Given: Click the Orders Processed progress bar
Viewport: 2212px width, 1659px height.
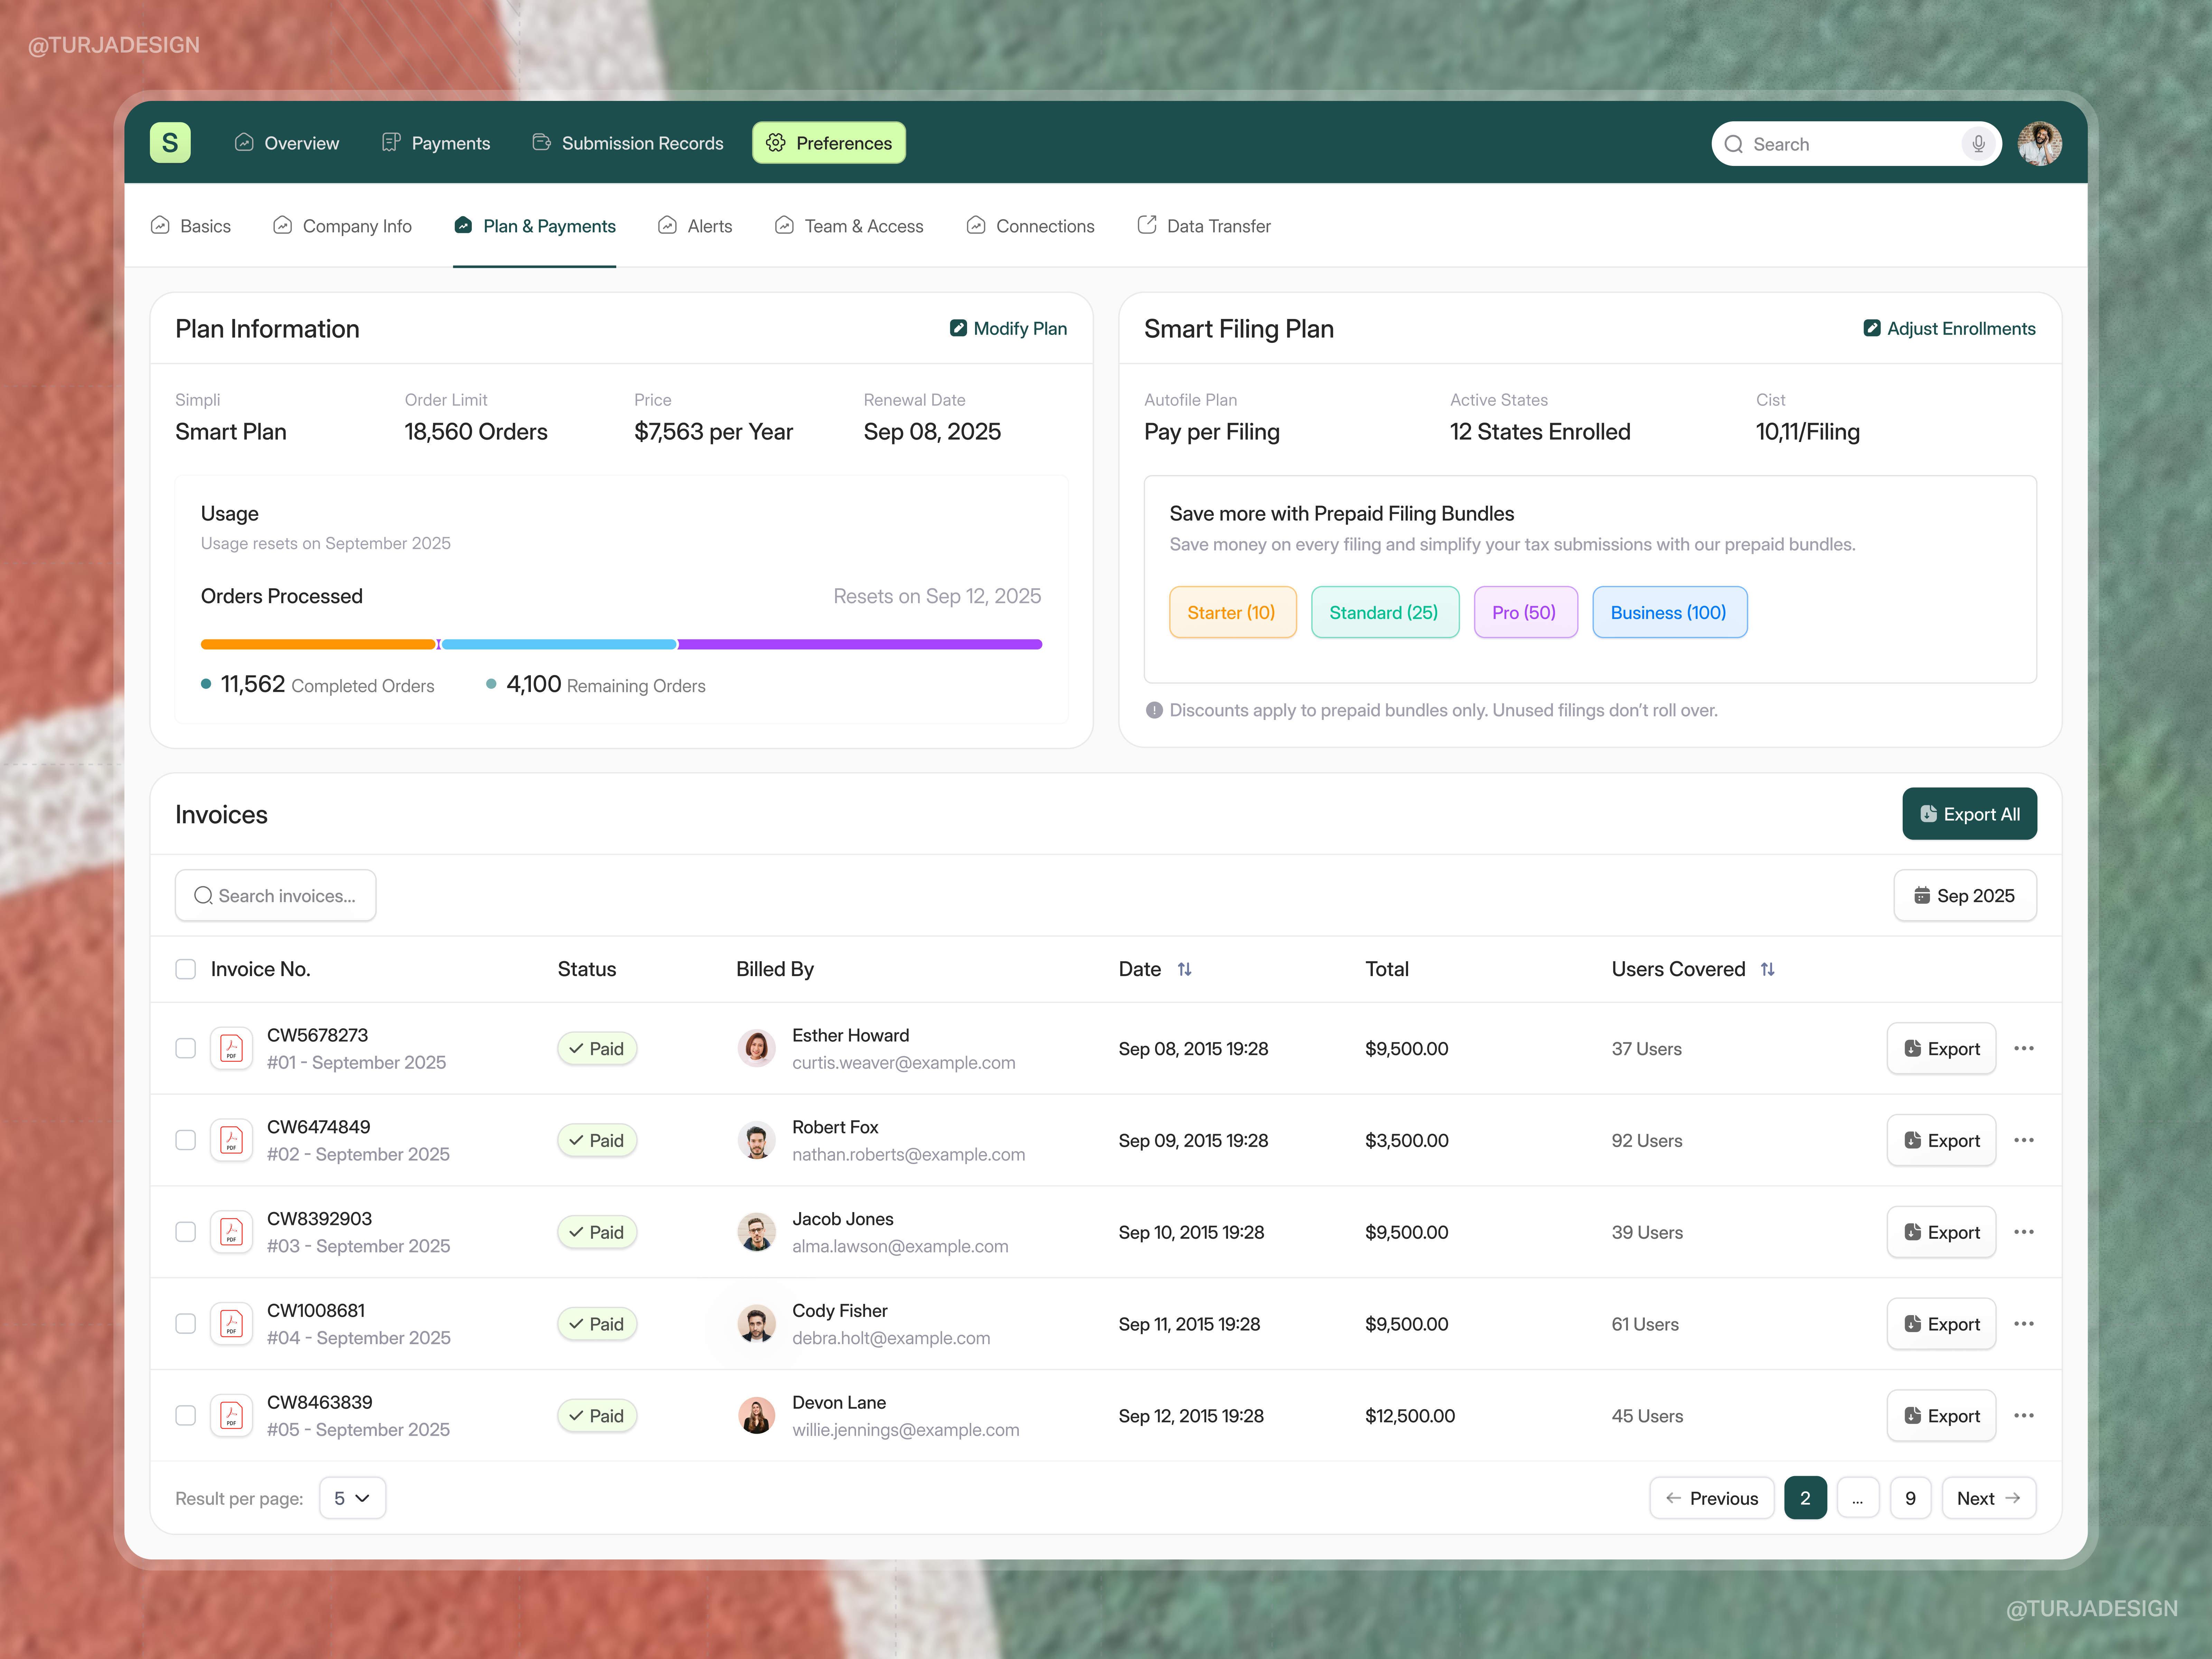Looking at the screenshot, I should pyautogui.click(x=620, y=644).
